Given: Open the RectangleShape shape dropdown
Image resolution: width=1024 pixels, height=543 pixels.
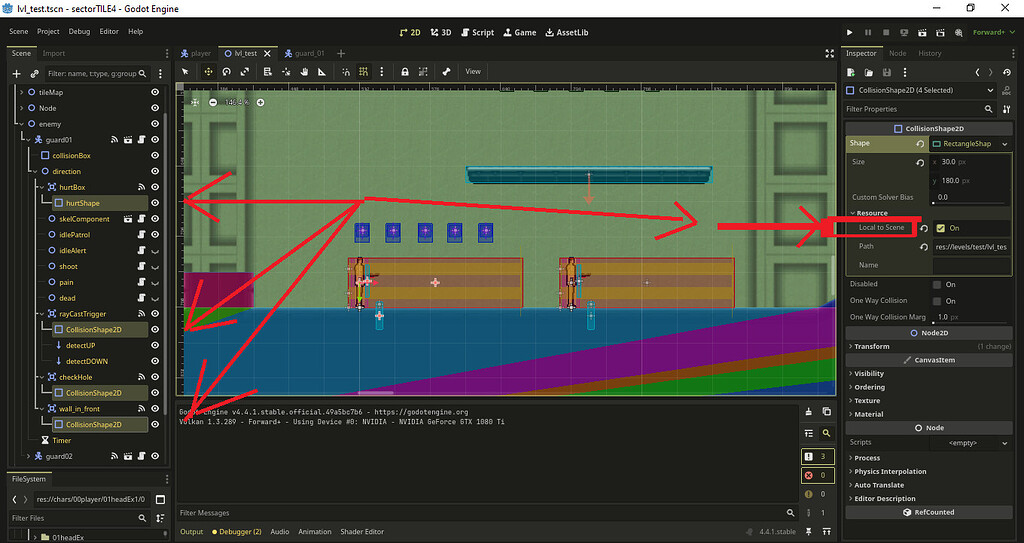Looking at the screenshot, I should click(x=966, y=144).
